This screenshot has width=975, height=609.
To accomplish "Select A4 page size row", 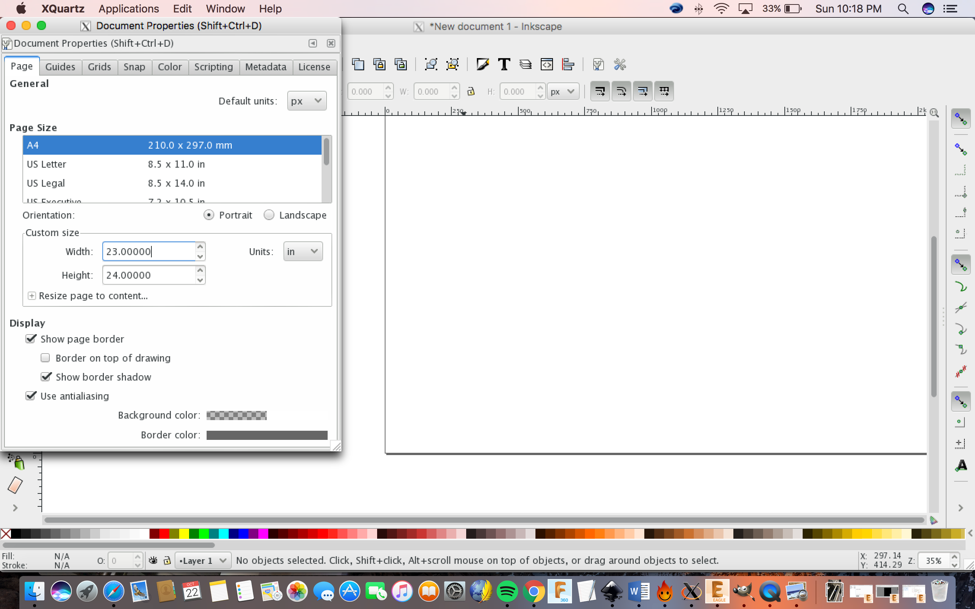I will pos(172,145).
